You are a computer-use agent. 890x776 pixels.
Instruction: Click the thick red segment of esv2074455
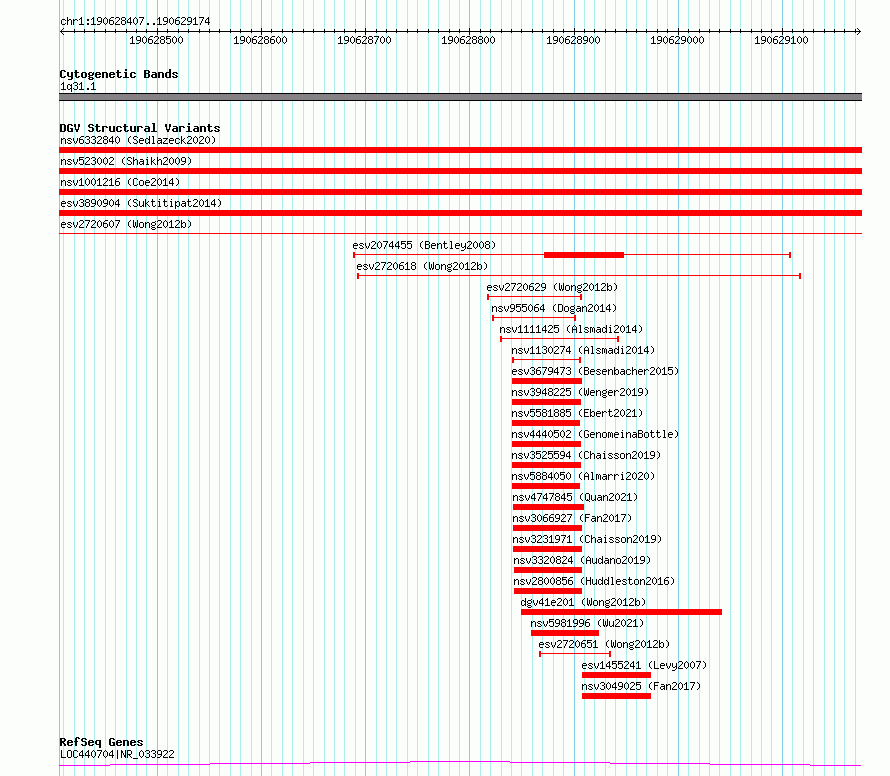[583, 255]
